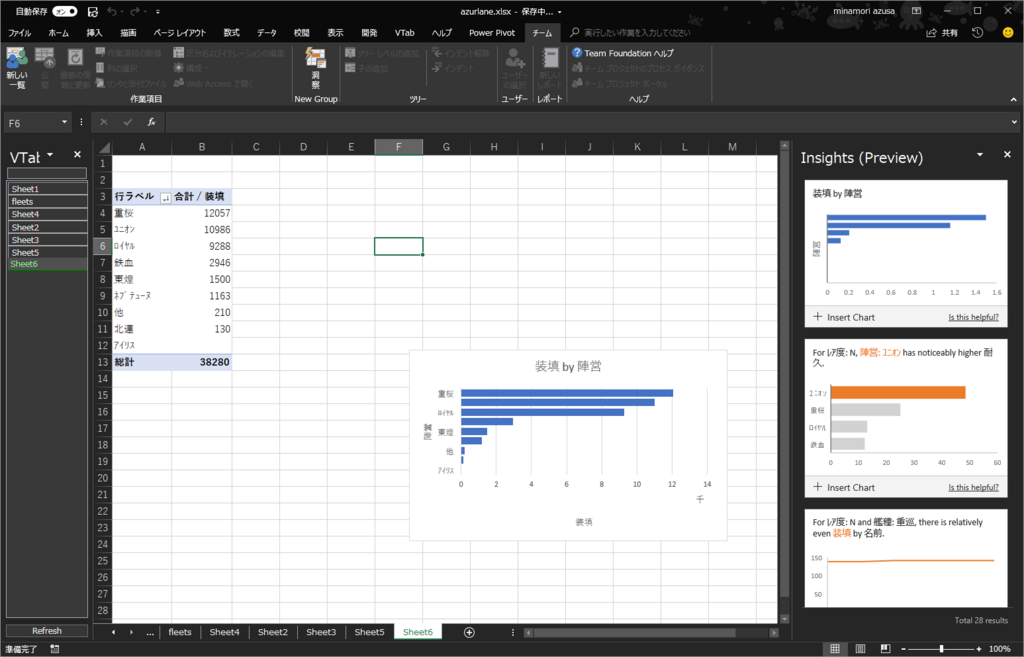Toggle the 自動保存 autosave switch
Image resolution: width=1024 pixels, height=657 pixels.
[x=65, y=11]
